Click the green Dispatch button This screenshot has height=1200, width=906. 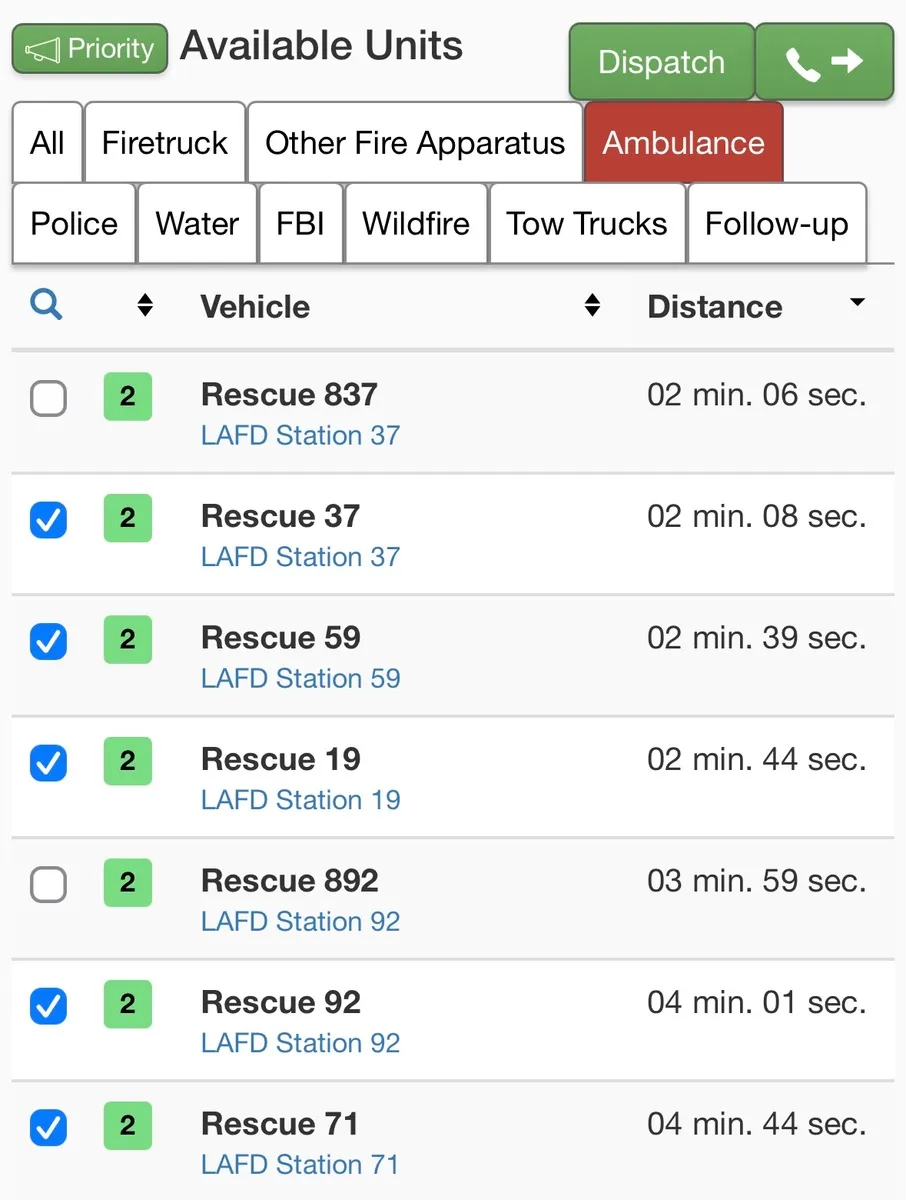pyautogui.click(x=661, y=62)
